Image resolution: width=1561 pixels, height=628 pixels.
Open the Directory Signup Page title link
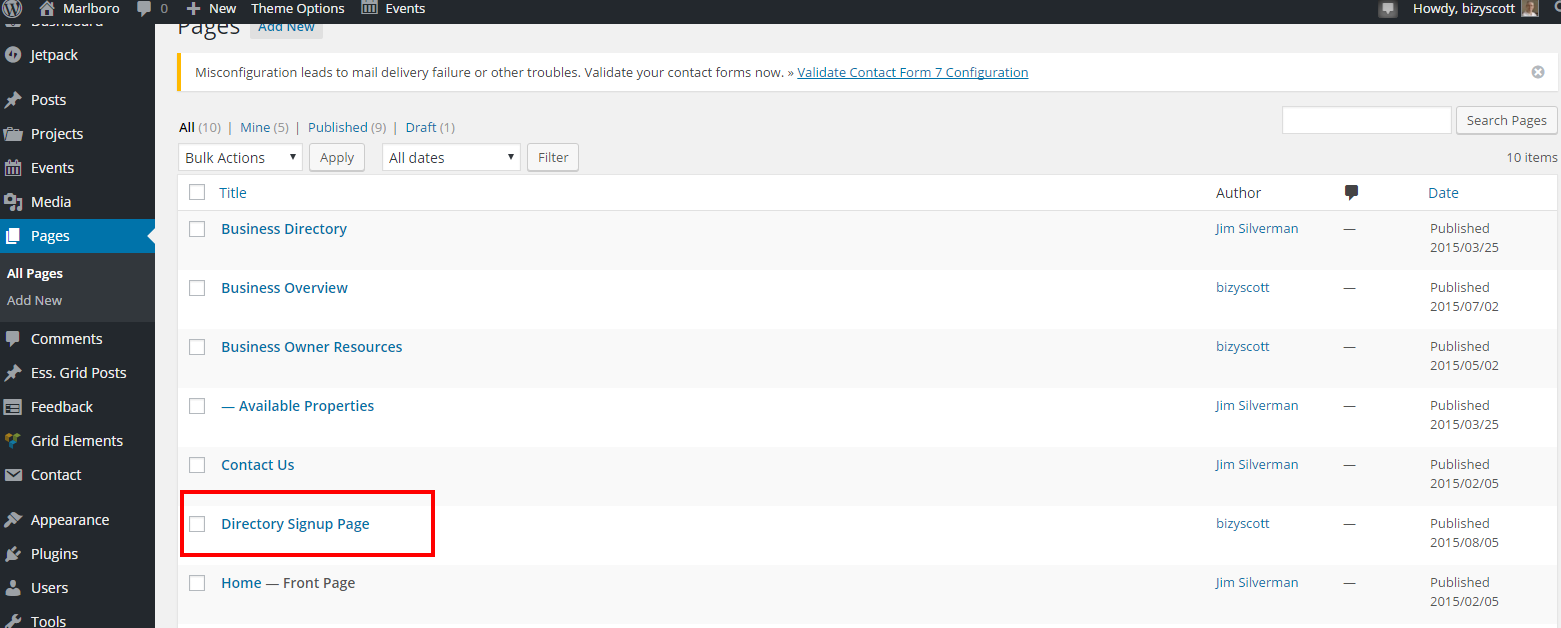pyautogui.click(x=295, y=524)
